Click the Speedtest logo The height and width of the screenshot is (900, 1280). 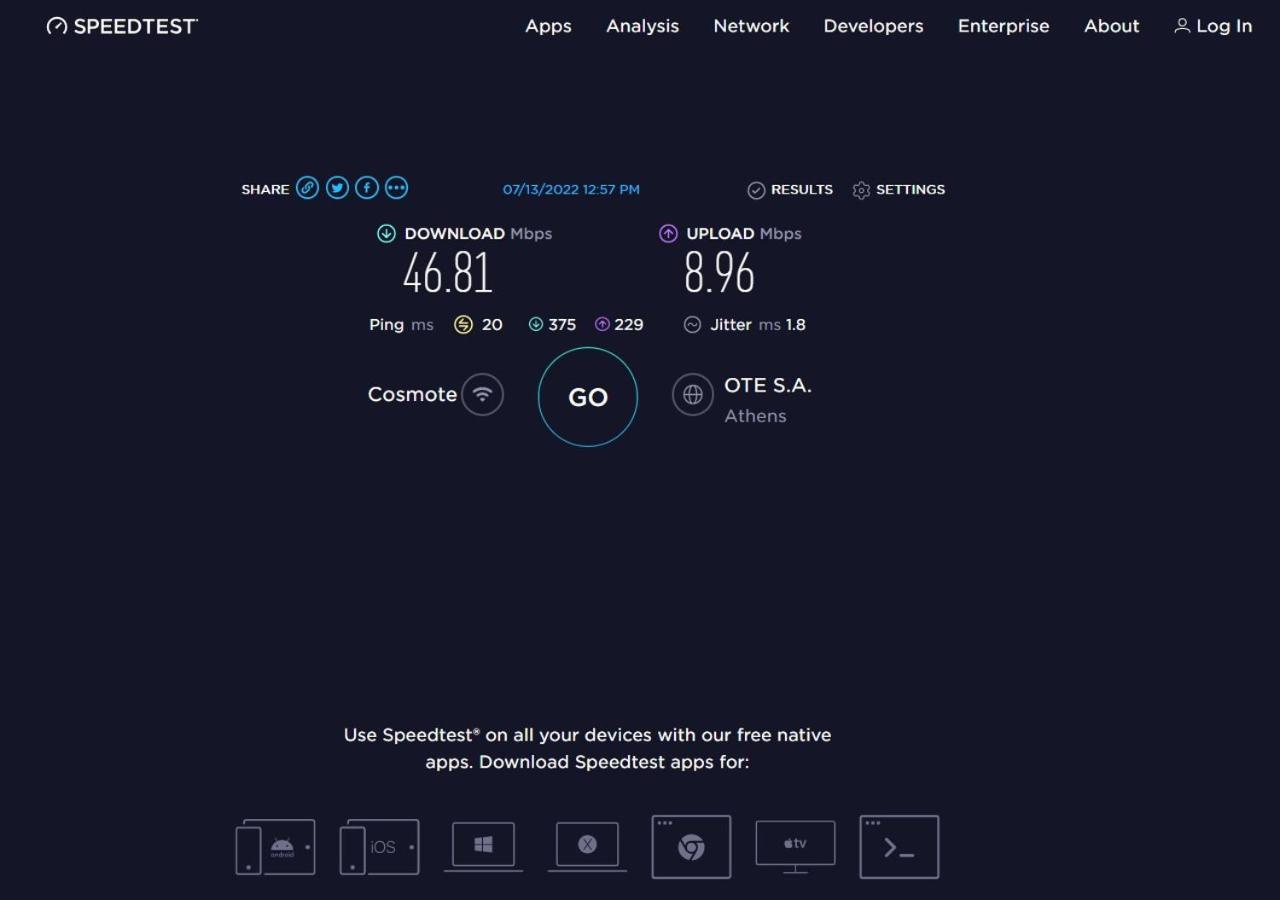(x=122, y=26)
